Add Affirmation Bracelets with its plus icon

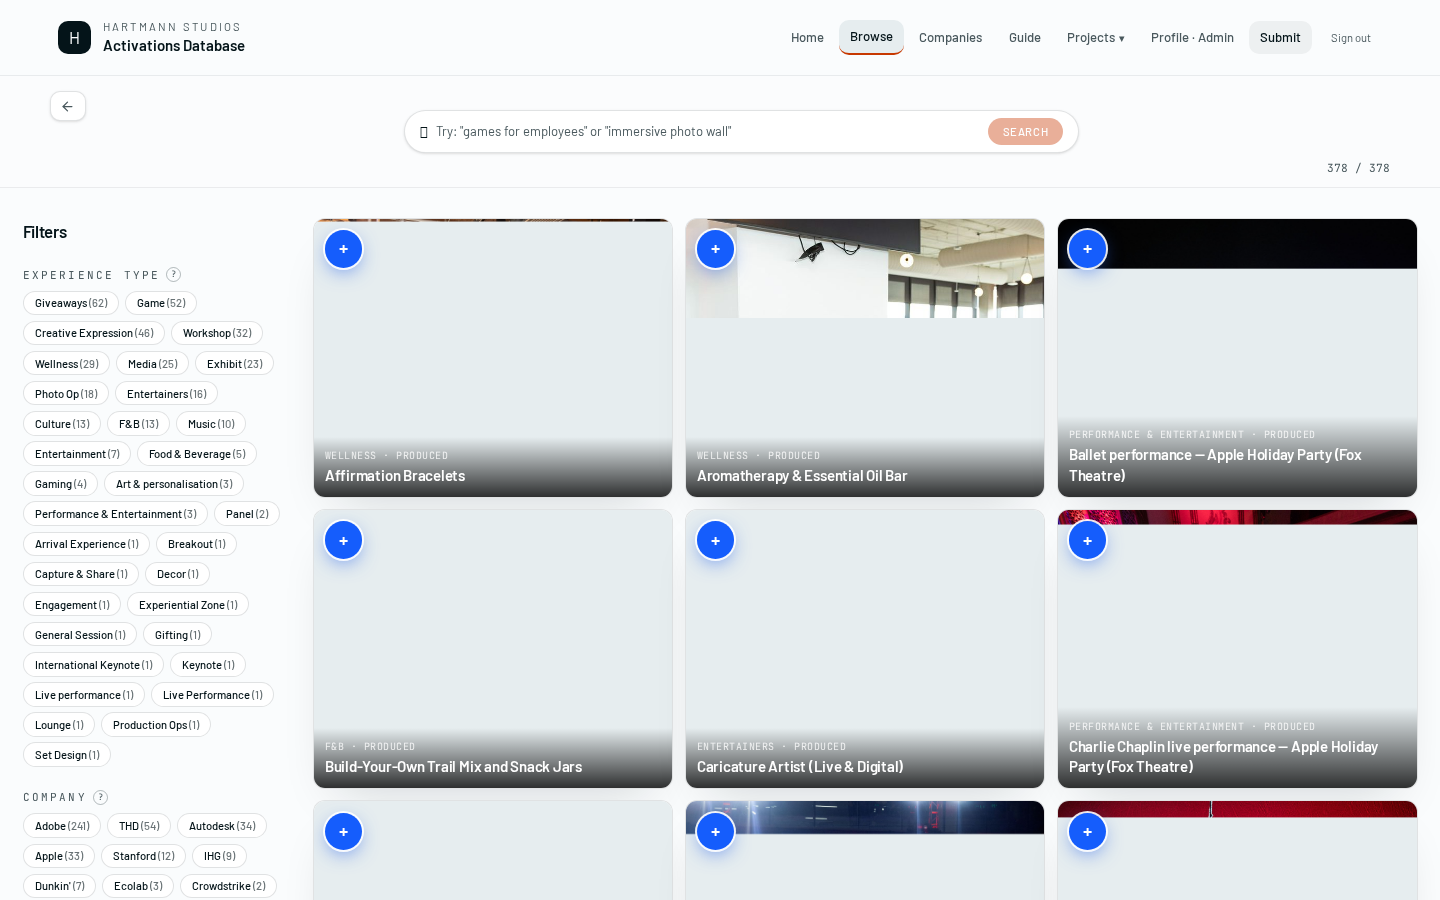tap(343, 249)
